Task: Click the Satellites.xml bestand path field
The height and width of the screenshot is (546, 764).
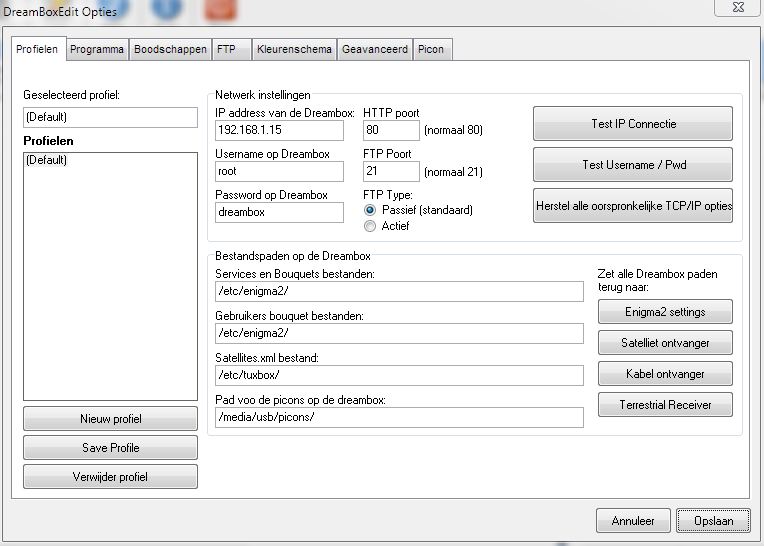Action: [x=399, y=375]
